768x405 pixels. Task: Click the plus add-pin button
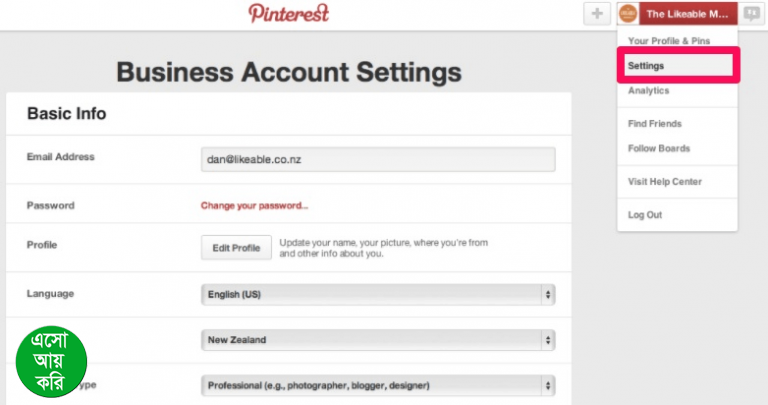tap(596, 13)
